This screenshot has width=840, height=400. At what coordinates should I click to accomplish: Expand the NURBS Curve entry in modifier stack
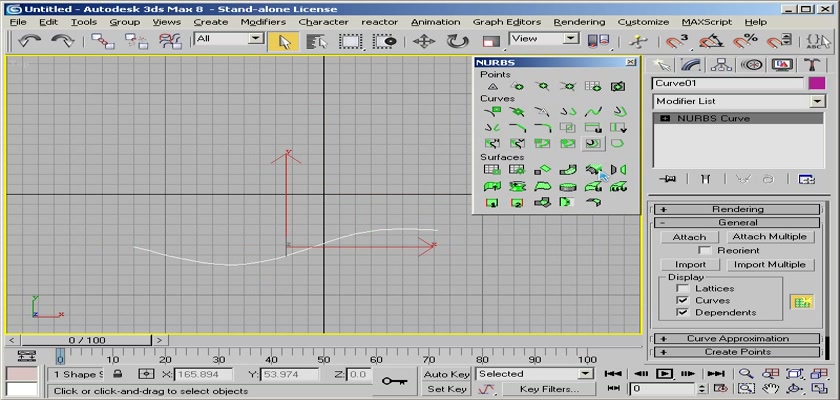[x=665, y=118]
